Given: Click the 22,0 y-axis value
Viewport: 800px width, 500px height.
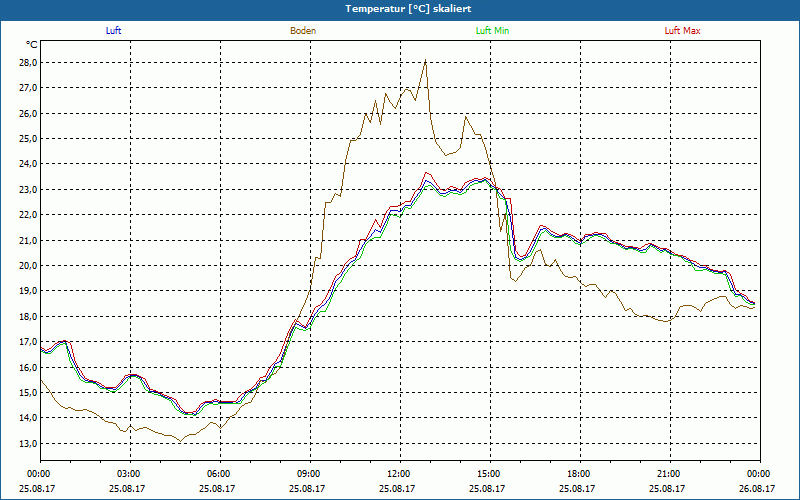Looking at the screenshot, I should [x=29, y=215].
